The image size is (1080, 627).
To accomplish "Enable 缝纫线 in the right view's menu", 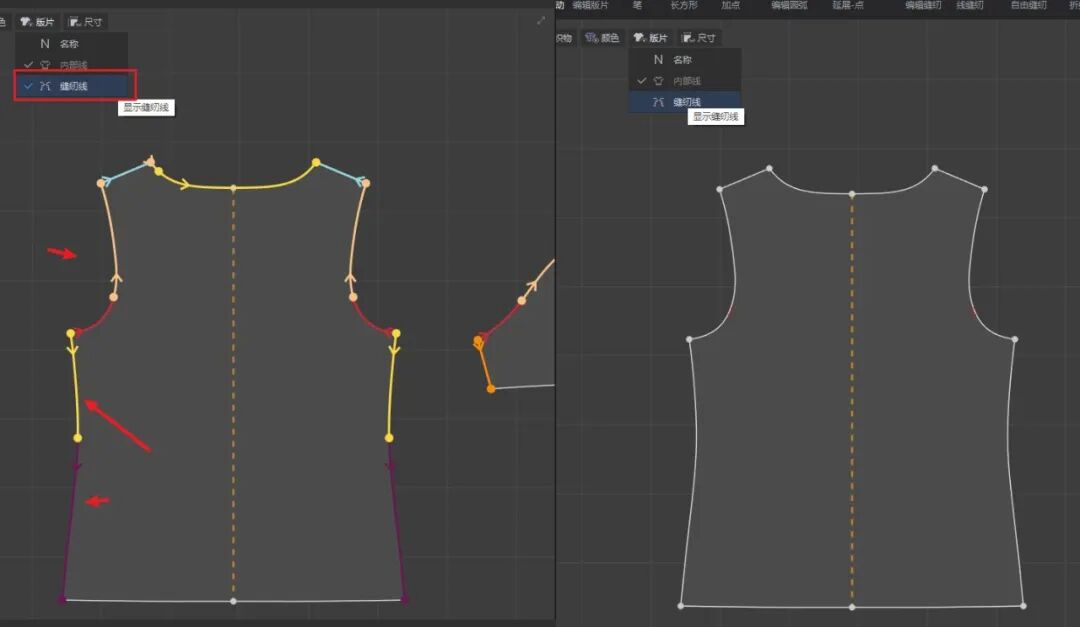I will (x=685, y=101).
